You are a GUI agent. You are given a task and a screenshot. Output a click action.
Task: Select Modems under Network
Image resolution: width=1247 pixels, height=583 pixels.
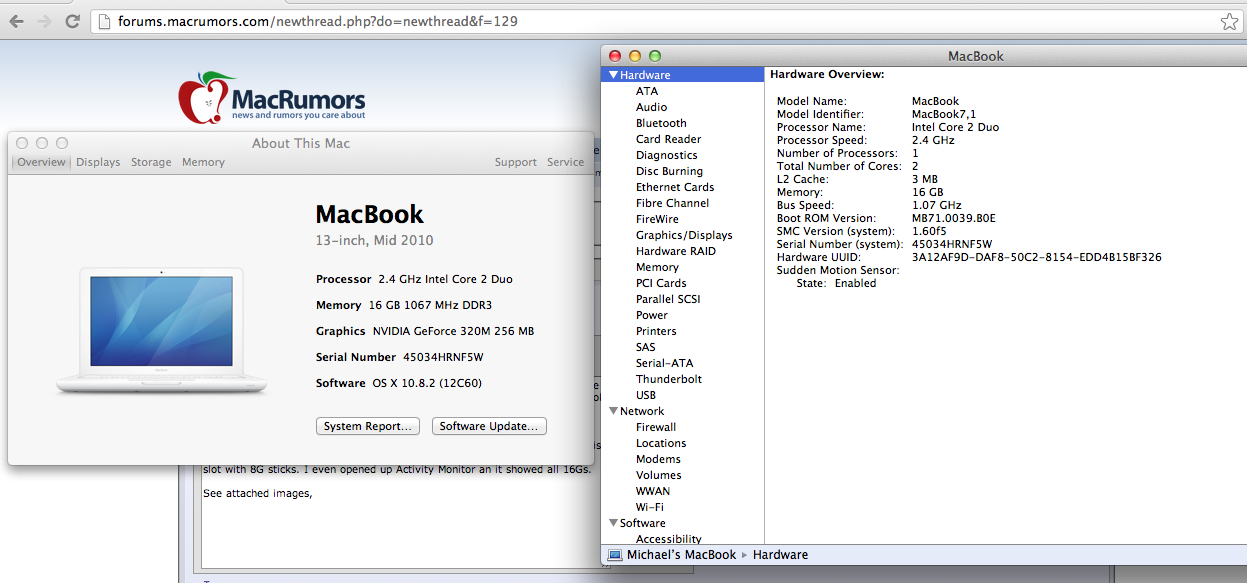[658, 459]
